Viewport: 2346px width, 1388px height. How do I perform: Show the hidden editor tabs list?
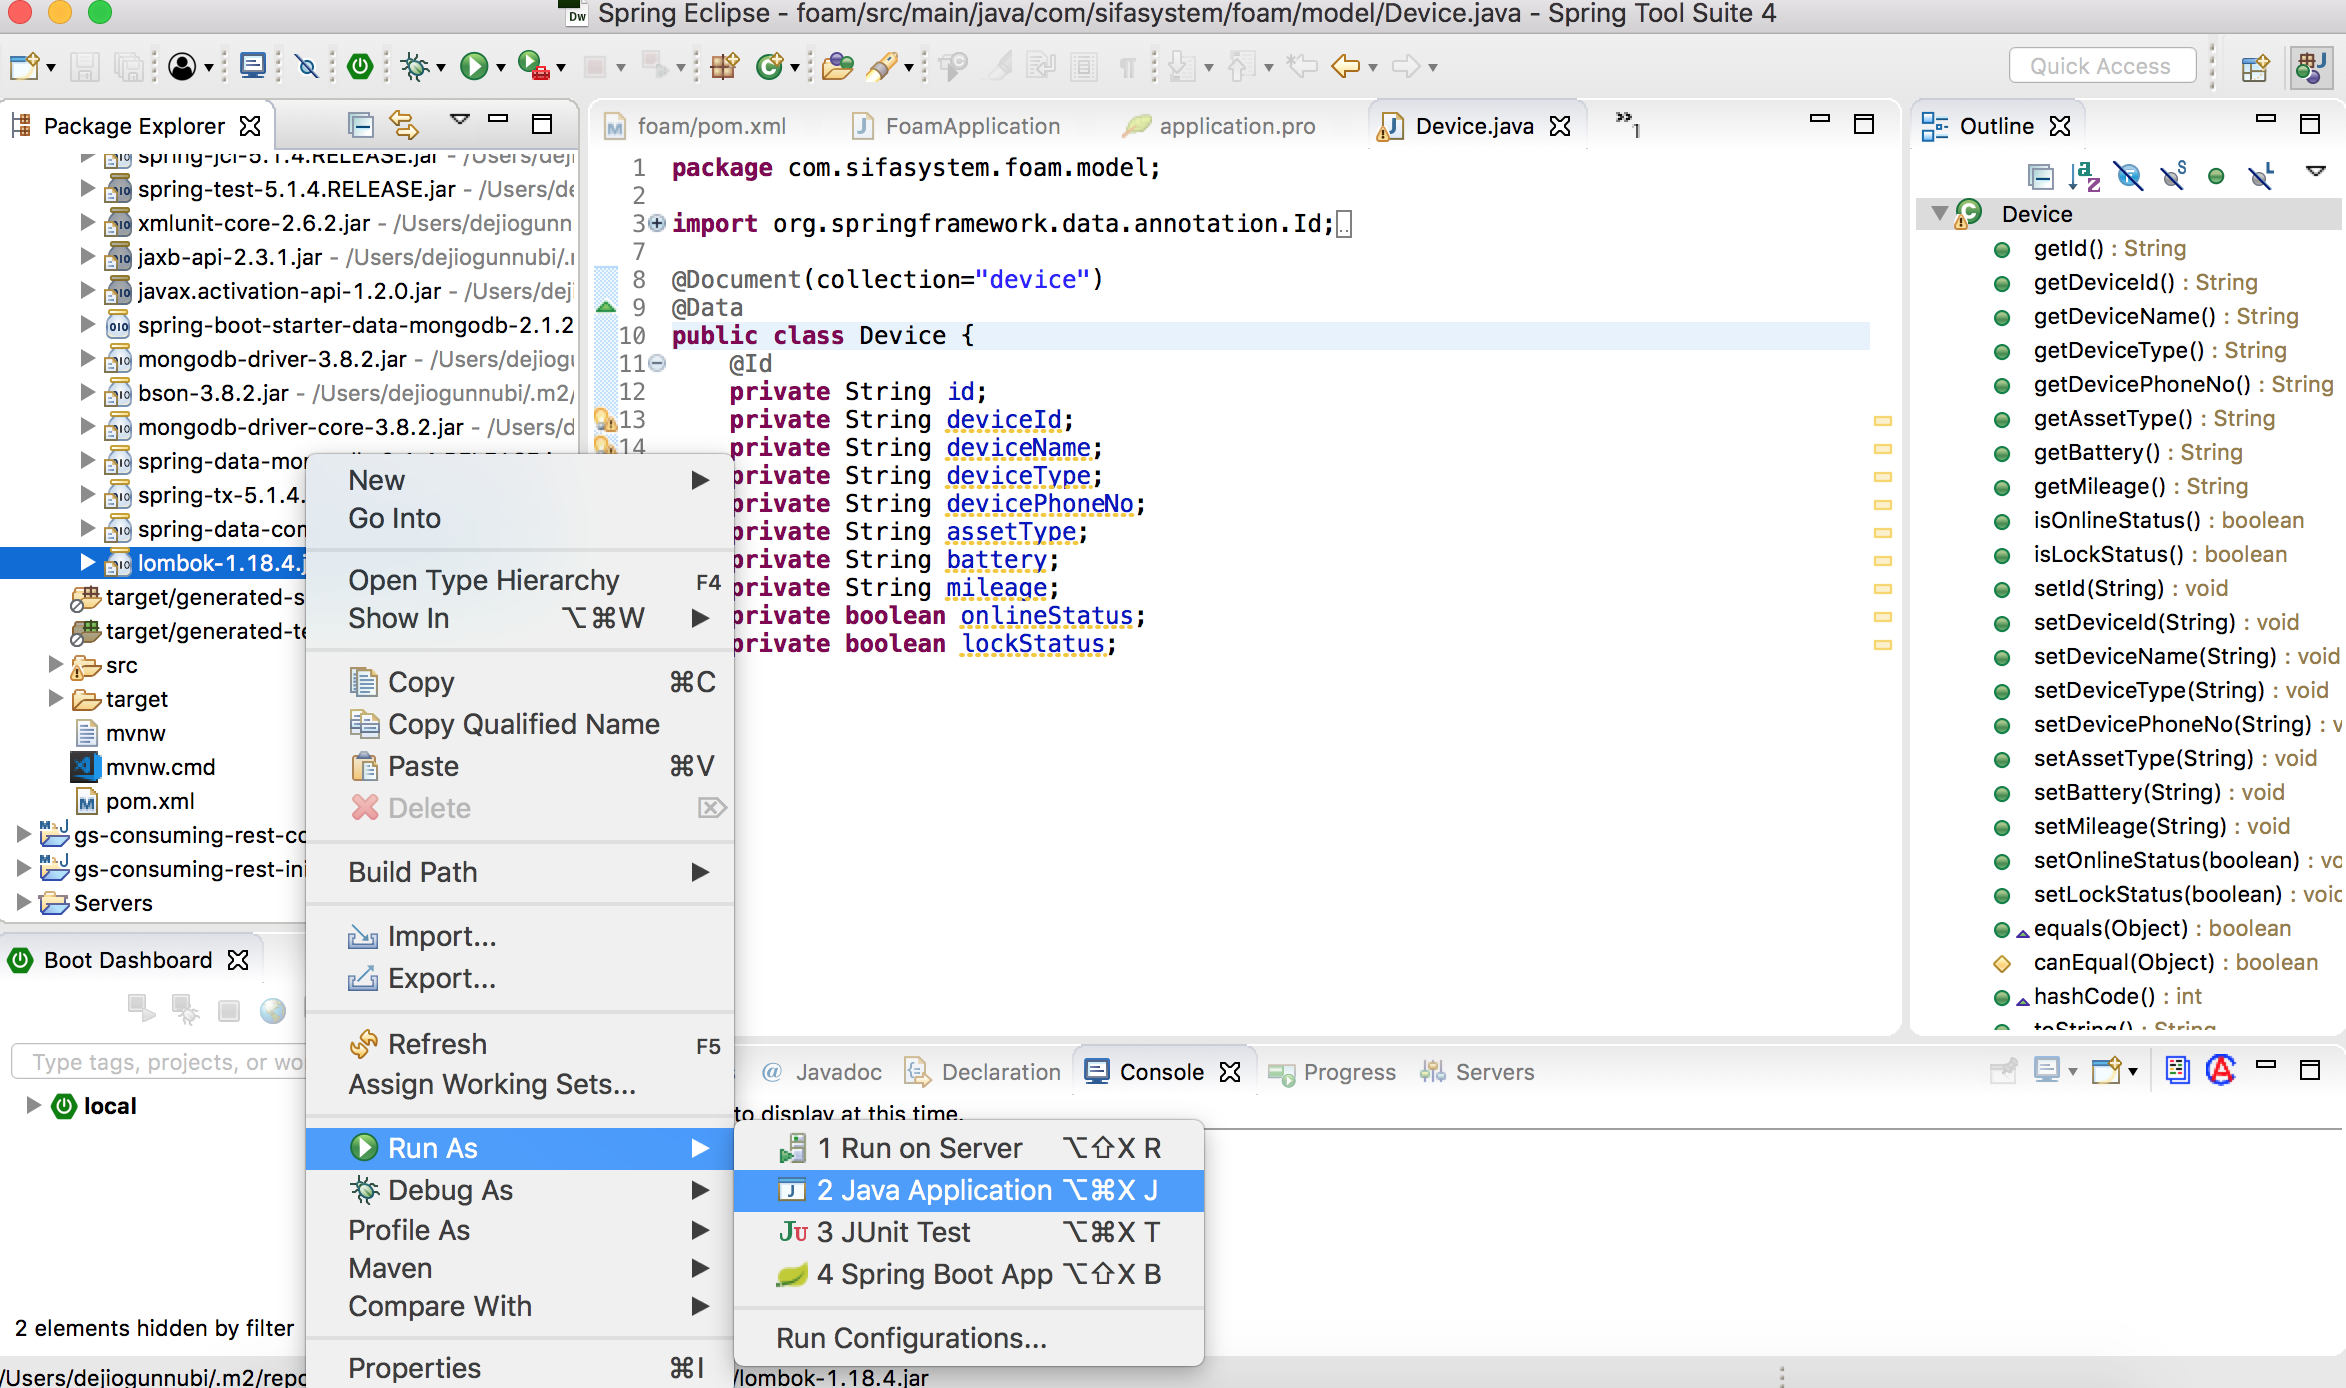pos(1627,123)
